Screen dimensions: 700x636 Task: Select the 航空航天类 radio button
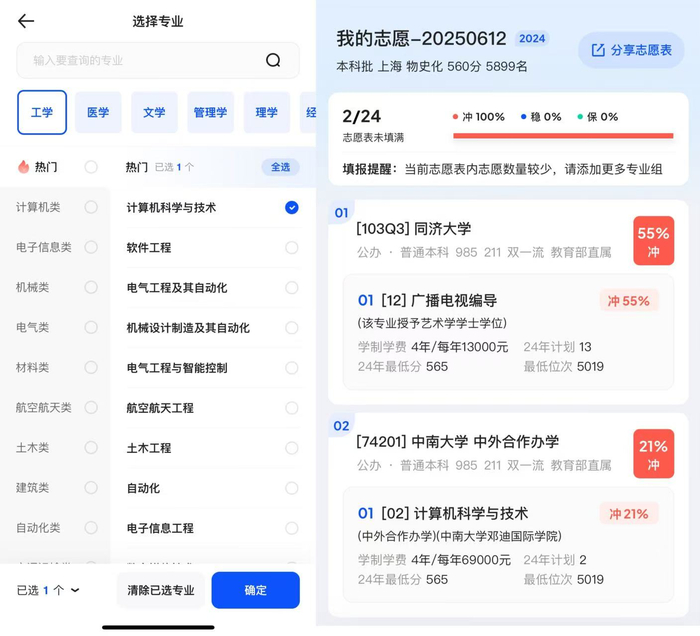tap(91, 407)
